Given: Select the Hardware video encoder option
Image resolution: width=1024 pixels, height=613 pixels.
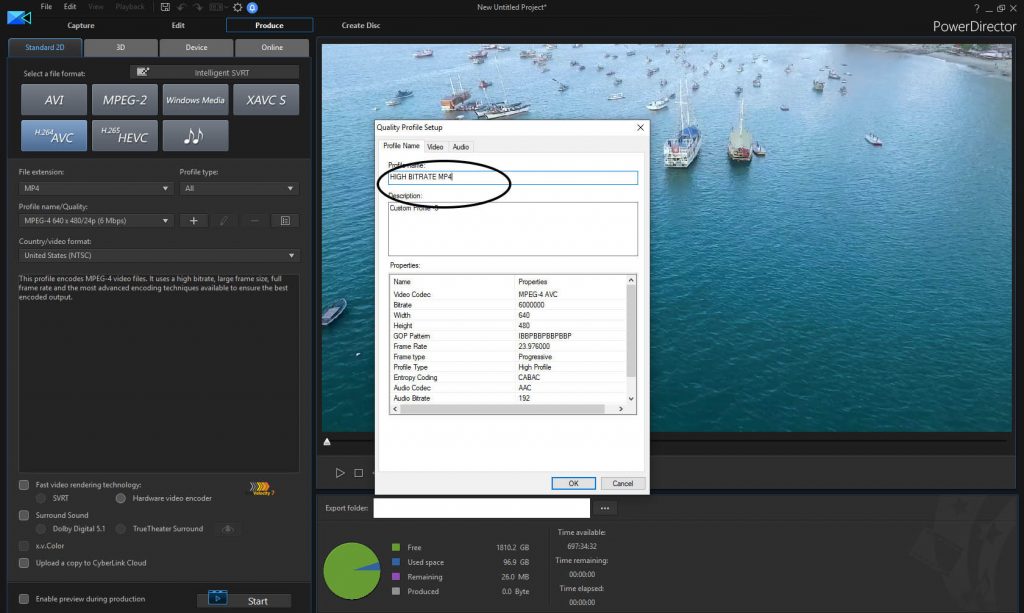Looking at the screenshot, I should coord(121,498).
